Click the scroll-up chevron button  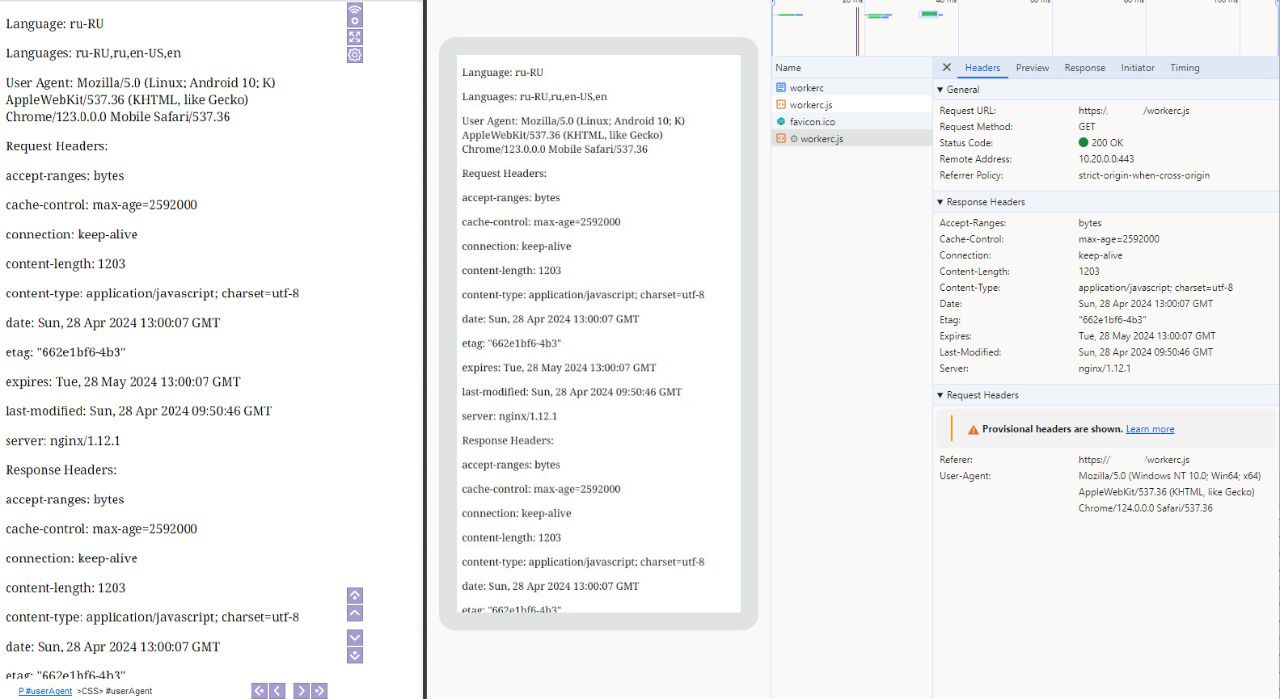pyautogui.click(x=354, y=613)
